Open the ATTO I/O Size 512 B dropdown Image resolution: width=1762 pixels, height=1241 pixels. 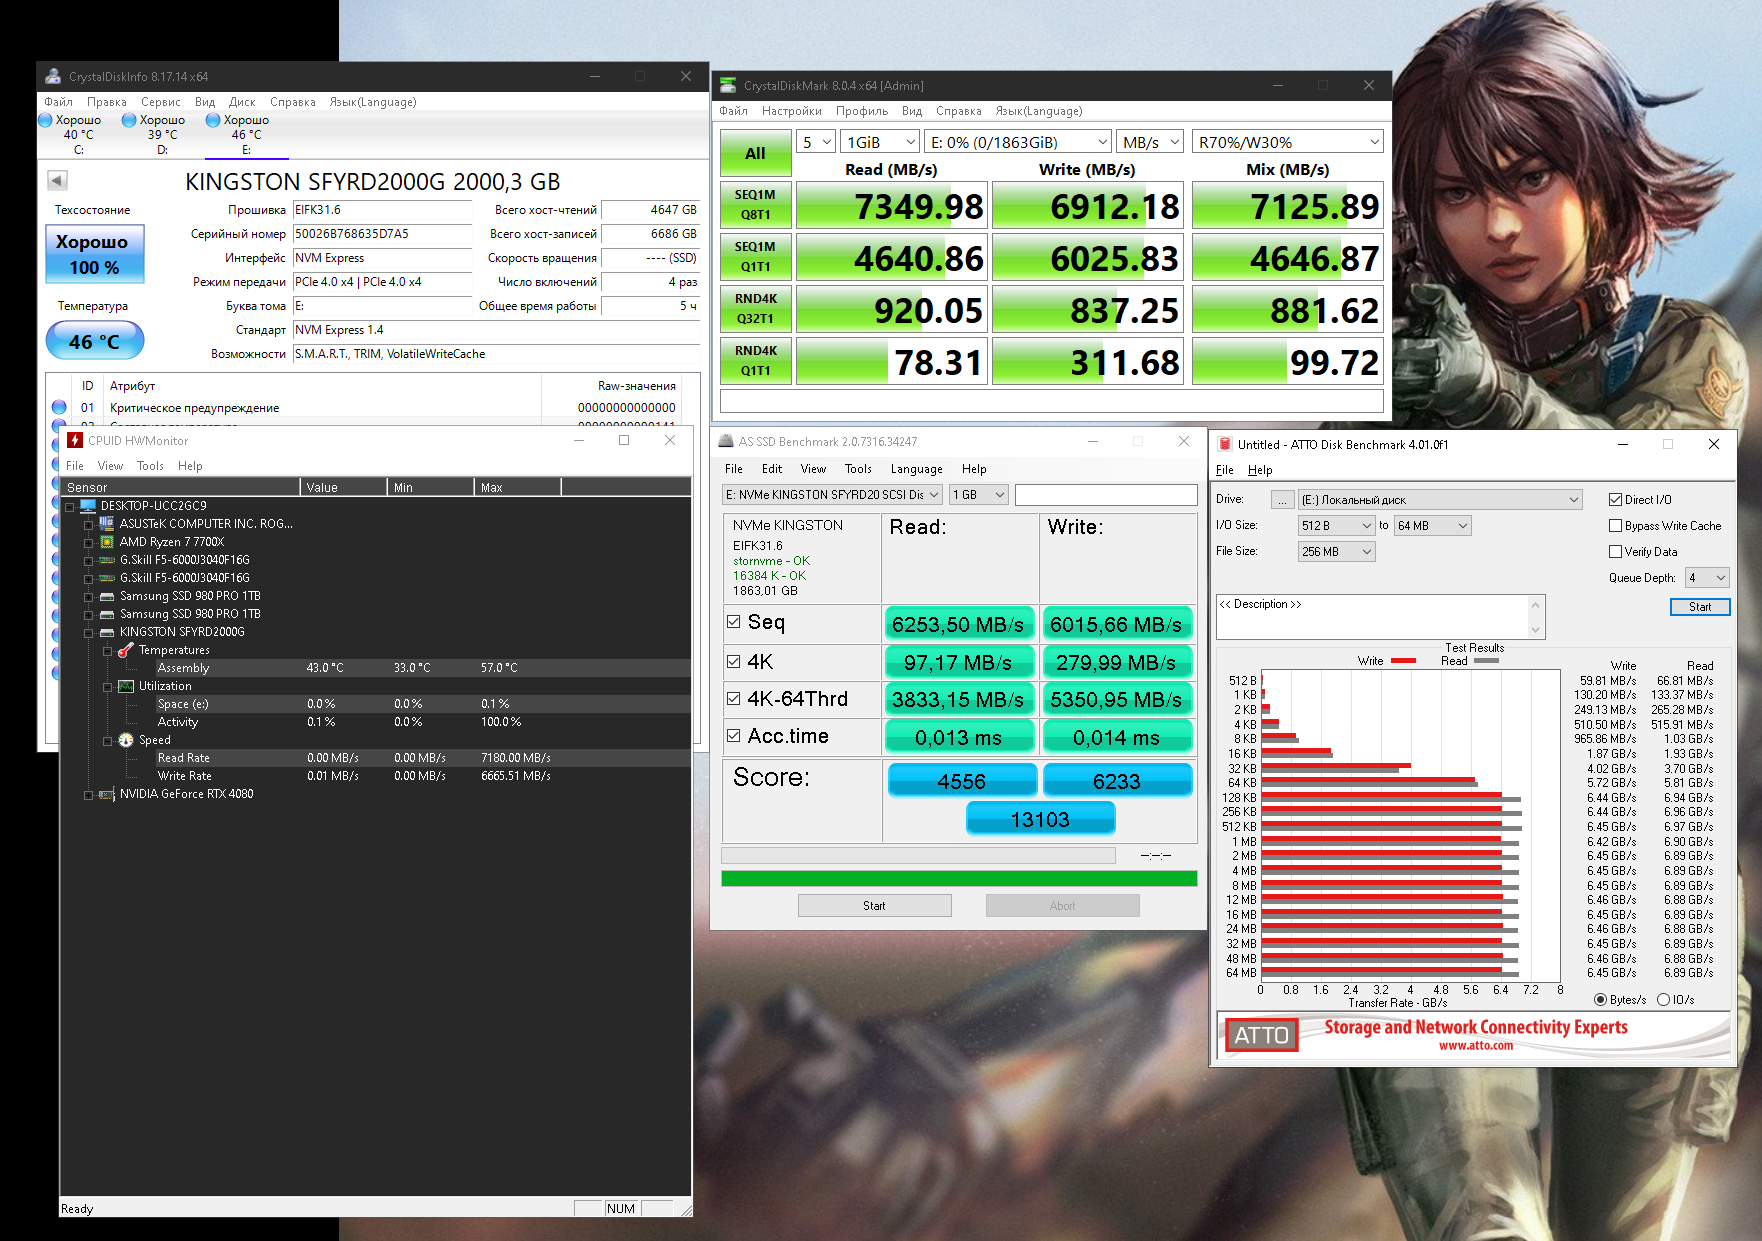point(1337,525)
